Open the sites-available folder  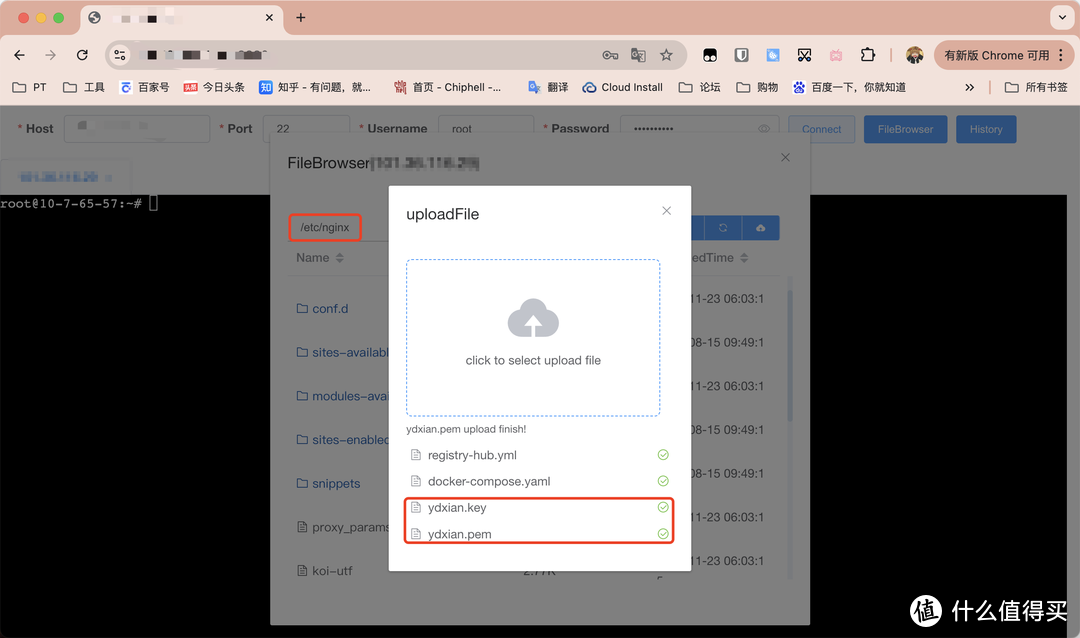[x=342, y=352]
